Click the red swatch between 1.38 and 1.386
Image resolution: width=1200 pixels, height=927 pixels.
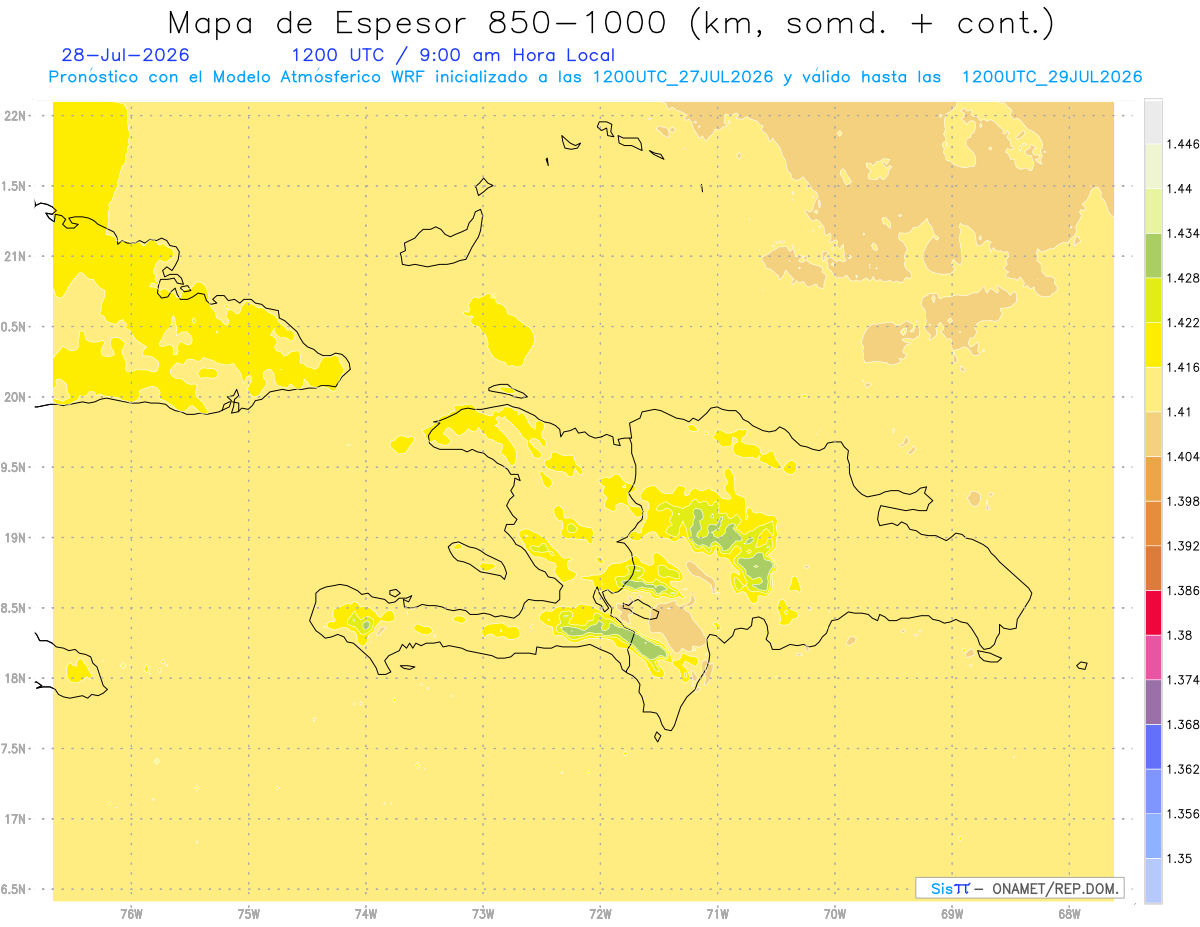1153,613
